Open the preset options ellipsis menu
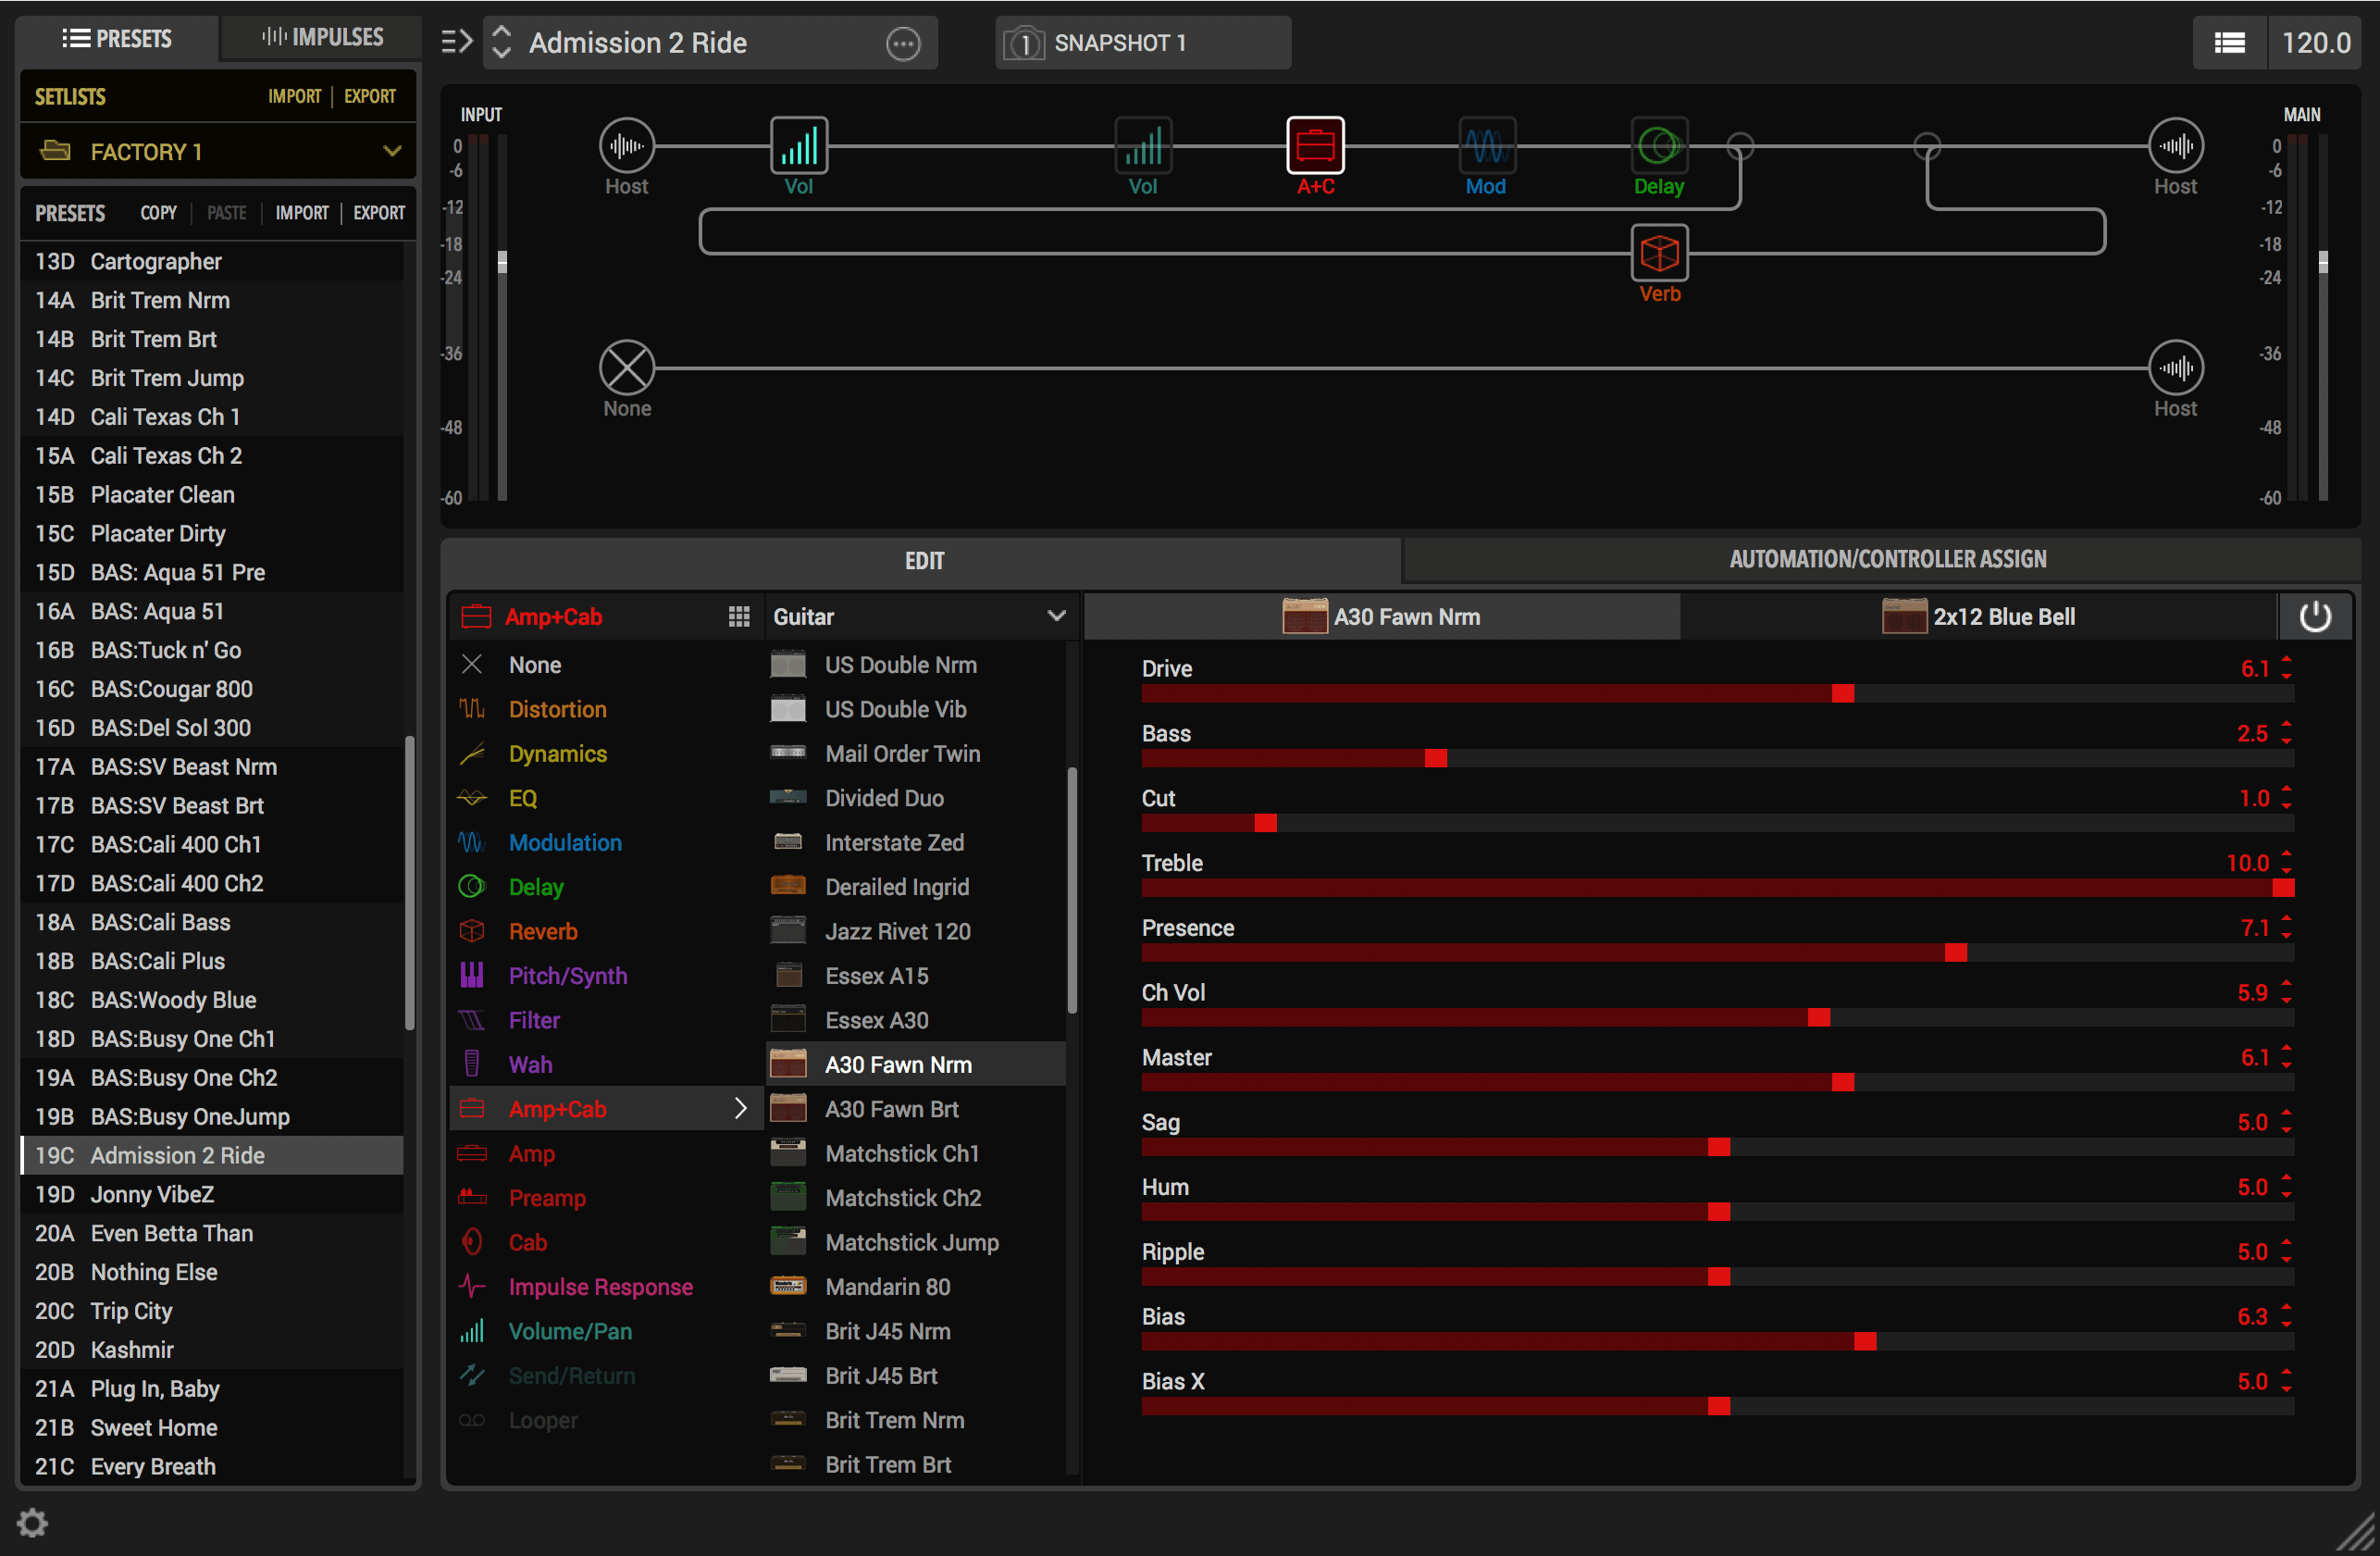The image size is (2380, 1556). [x=903, y=43]
